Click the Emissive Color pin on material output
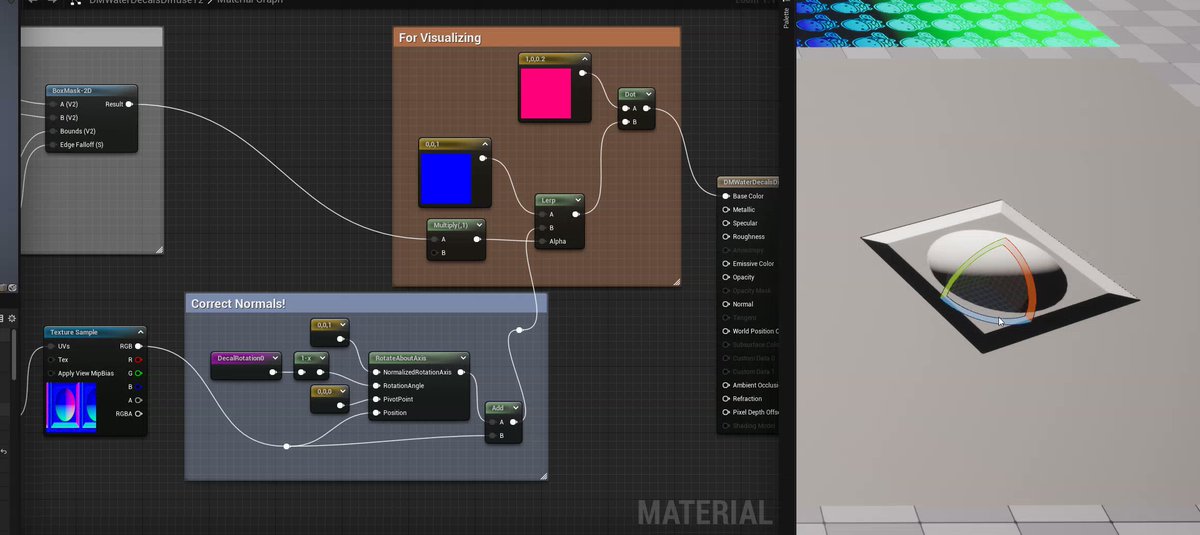 pos(726,264)
